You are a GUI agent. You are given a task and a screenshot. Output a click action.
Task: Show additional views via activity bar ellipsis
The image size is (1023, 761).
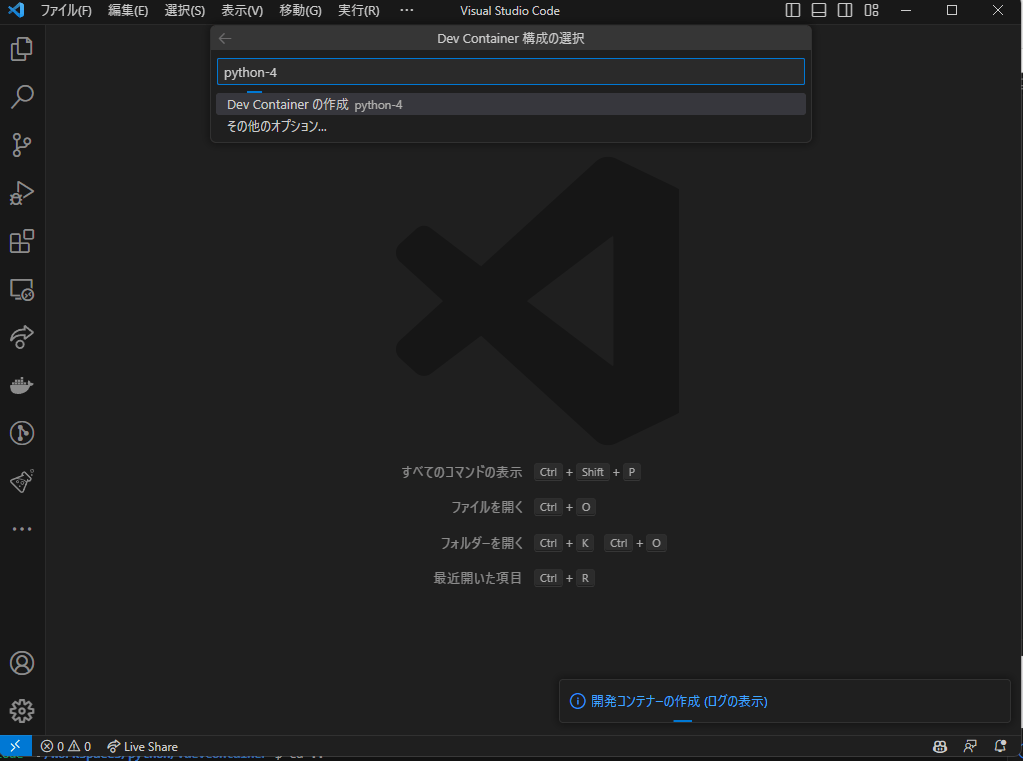[x=22, y=529]
